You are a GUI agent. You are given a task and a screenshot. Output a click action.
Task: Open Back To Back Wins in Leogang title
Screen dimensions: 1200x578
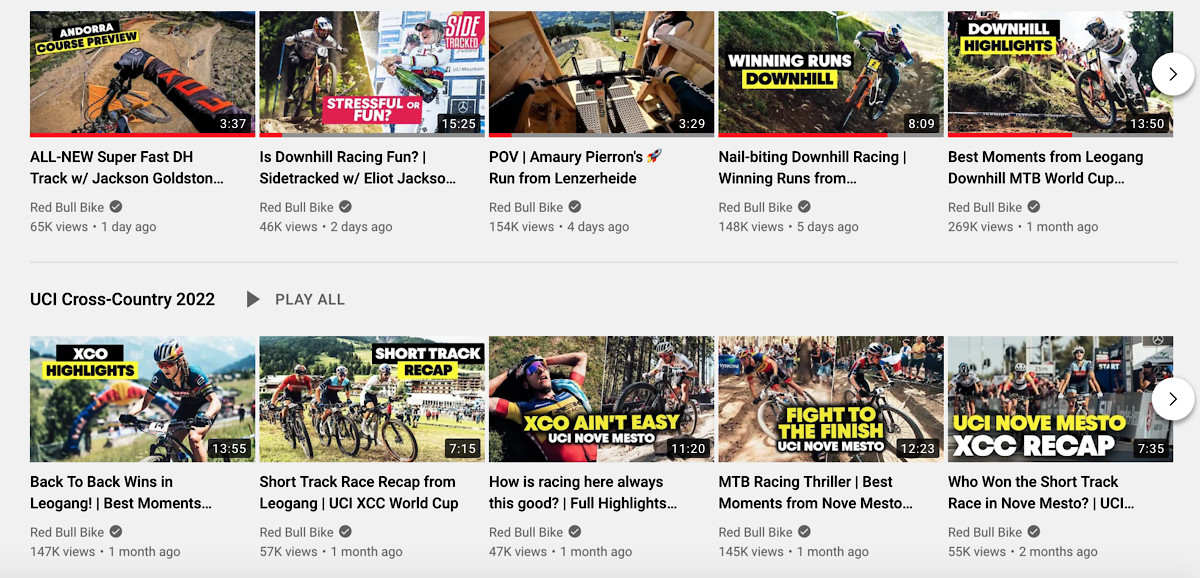(121, 492)
